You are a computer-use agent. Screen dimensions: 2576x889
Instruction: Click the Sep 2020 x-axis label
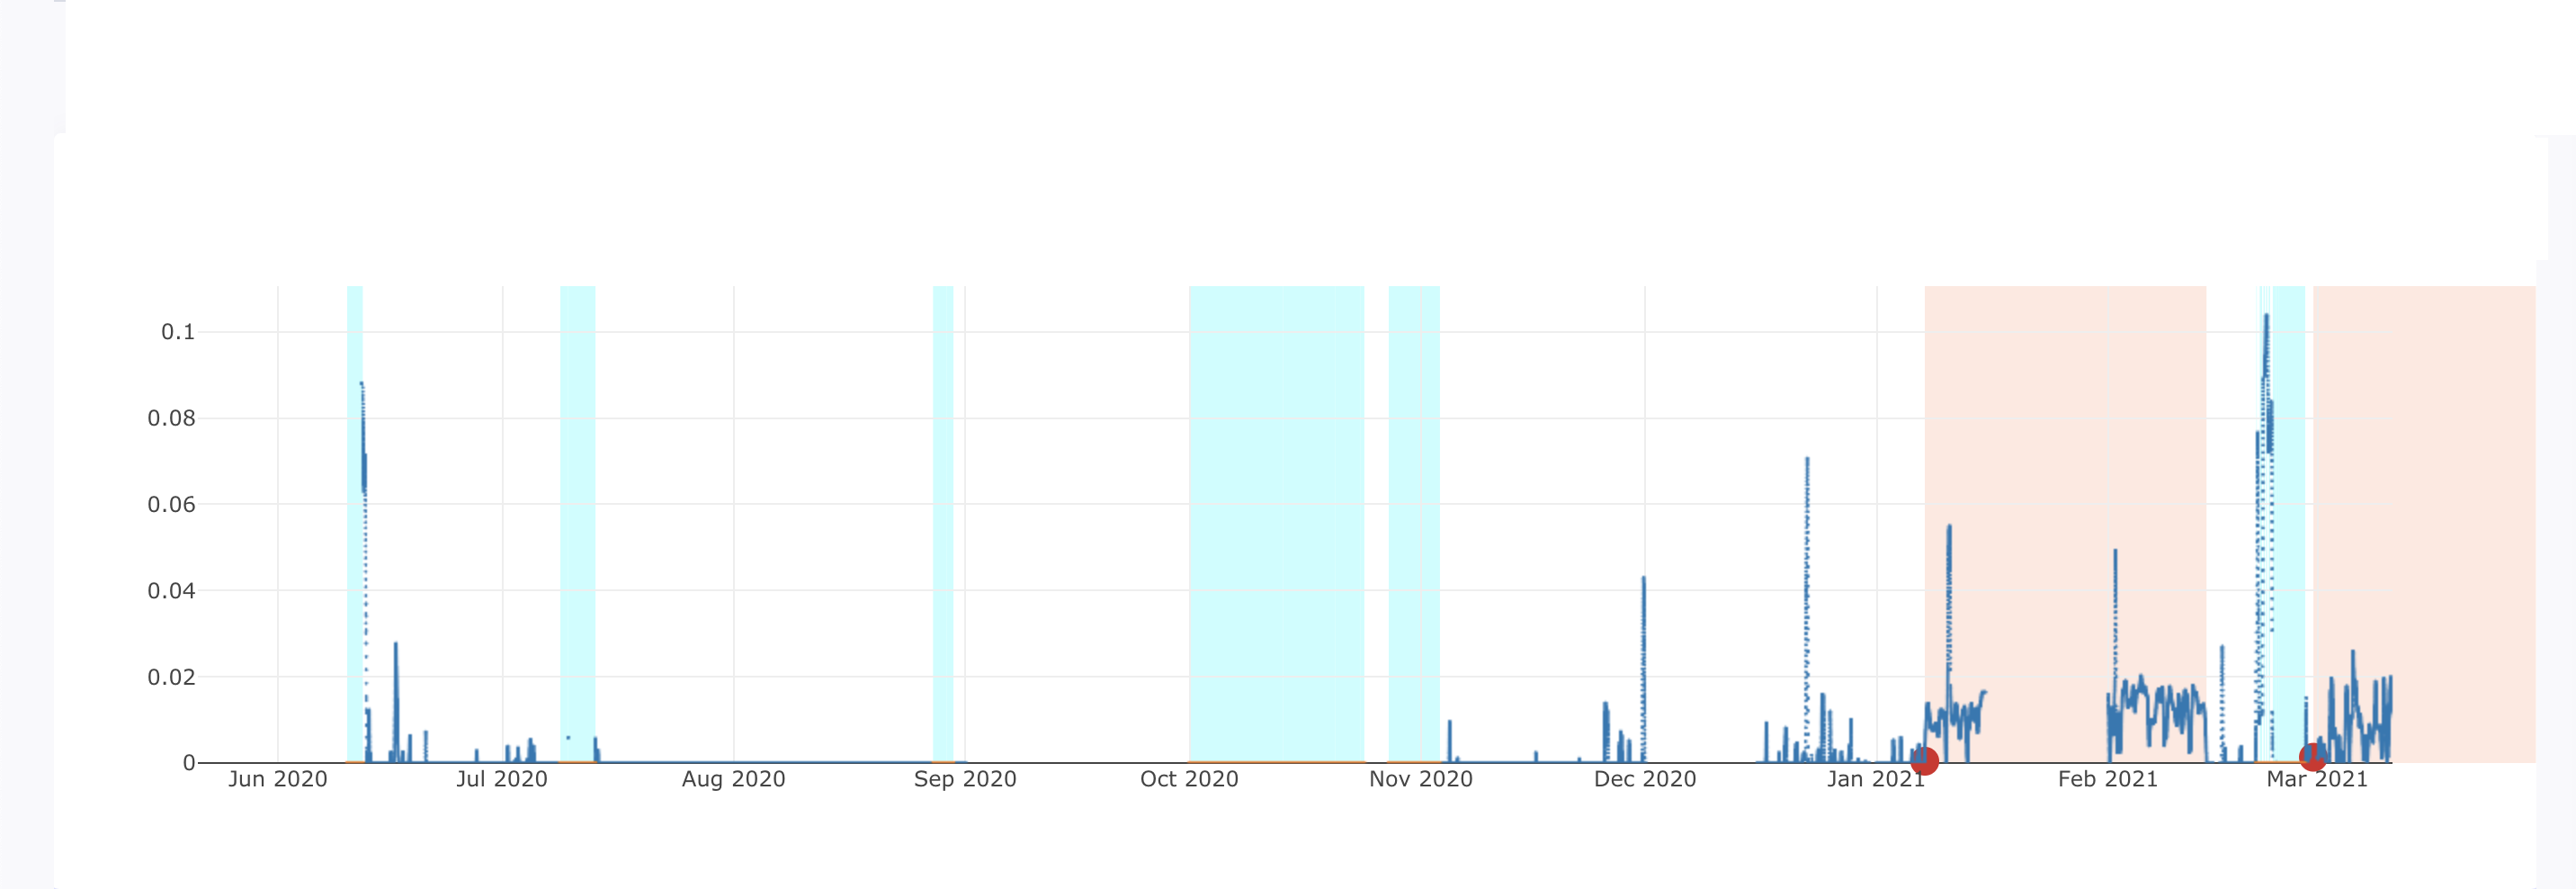(x=965, y=779)
